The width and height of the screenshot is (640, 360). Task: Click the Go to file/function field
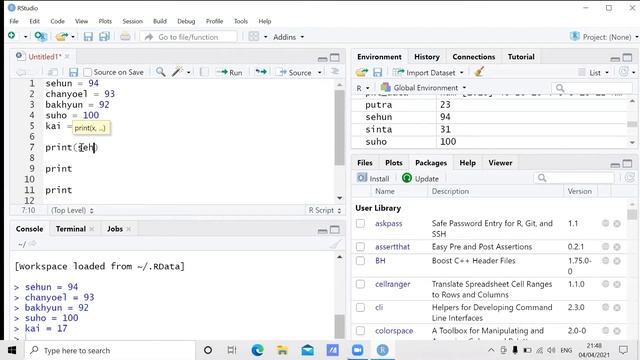188,37
